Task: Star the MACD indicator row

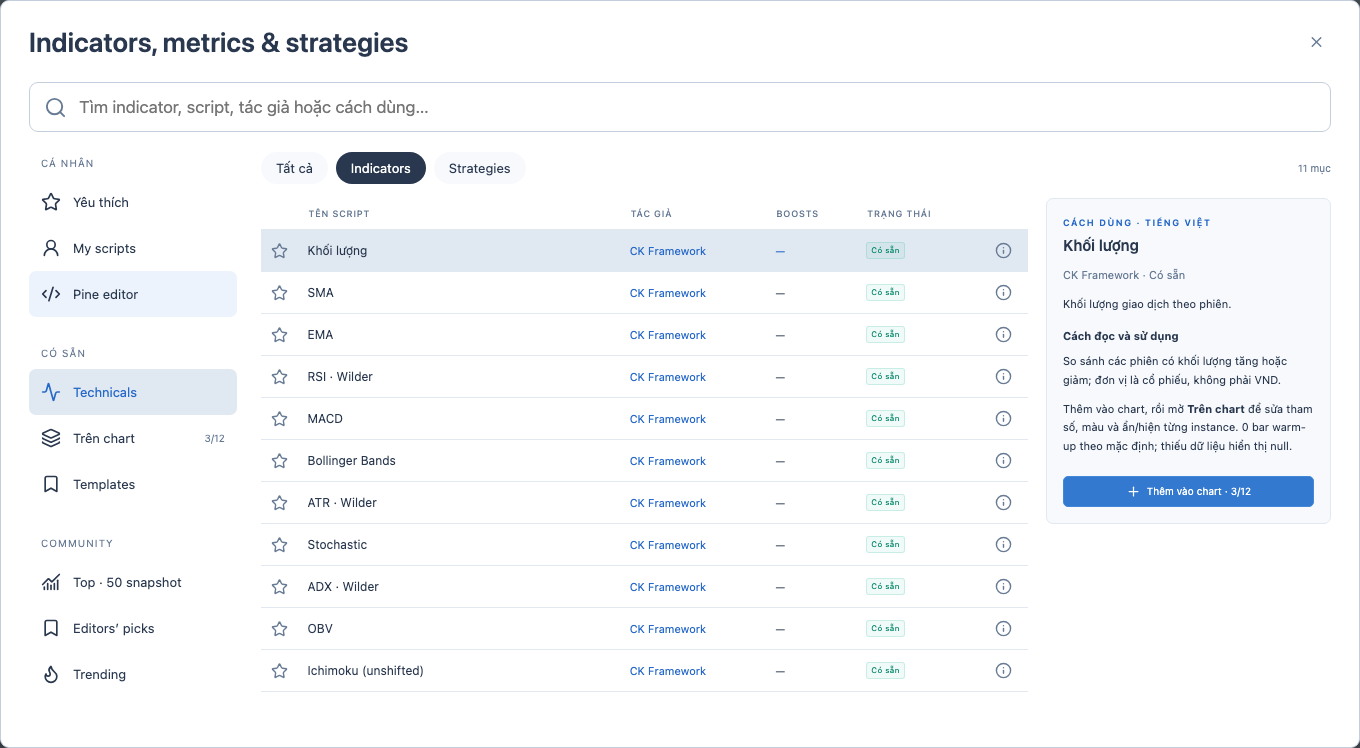Action: [x=280, y=419]
